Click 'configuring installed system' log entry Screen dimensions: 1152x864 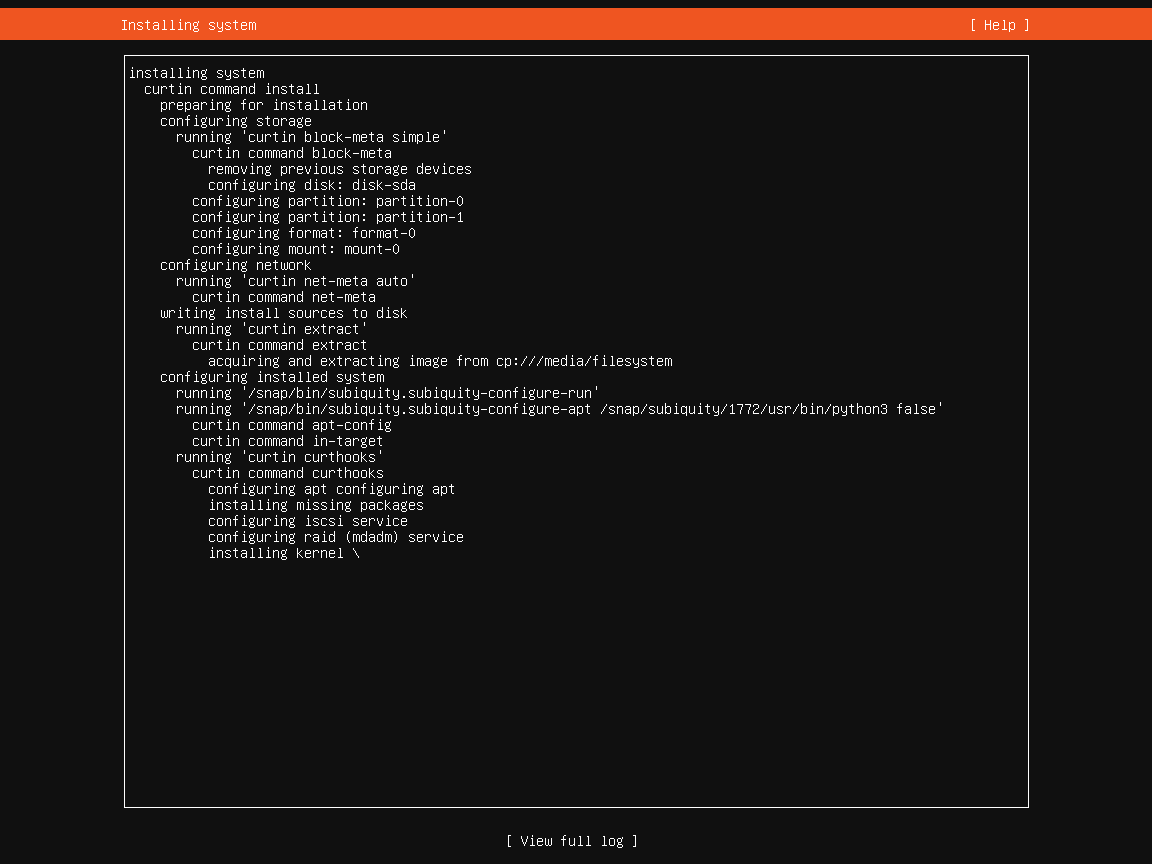[x=271, y=377]
